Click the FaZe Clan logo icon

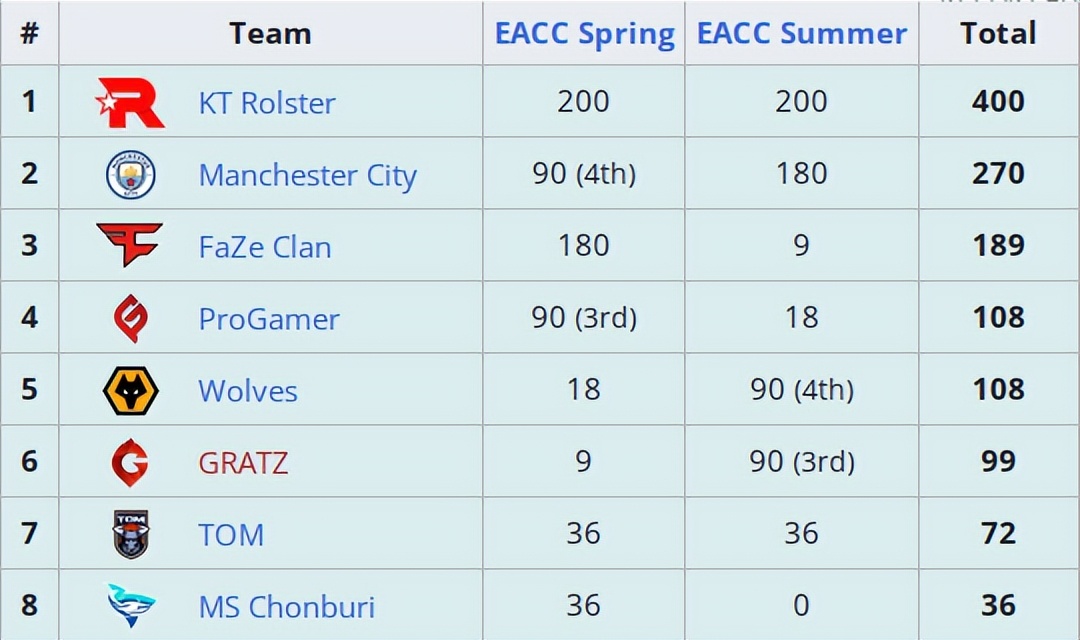click(130, 245)
